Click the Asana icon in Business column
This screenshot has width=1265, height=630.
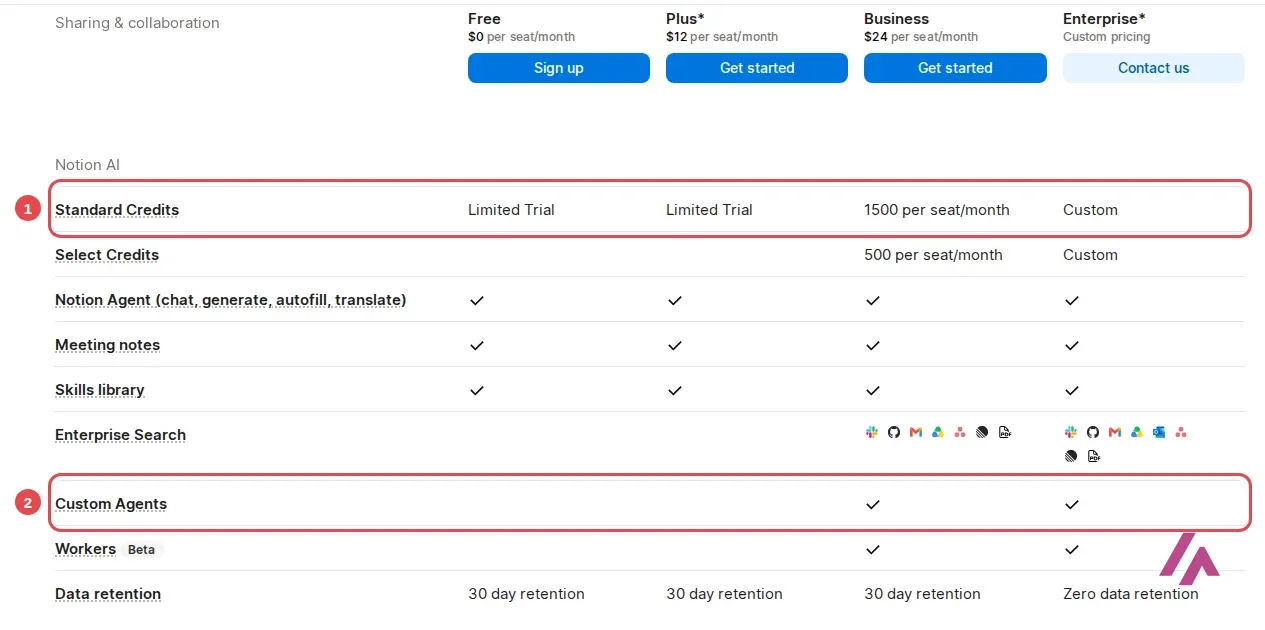[960, 432]
